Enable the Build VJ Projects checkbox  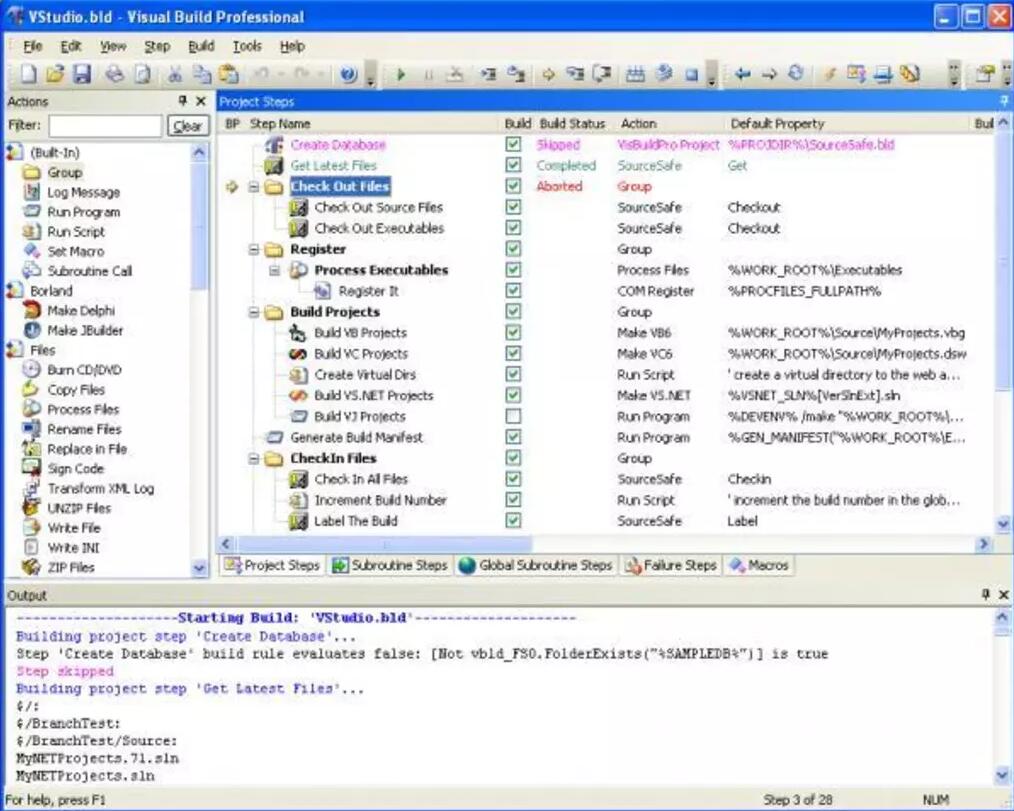coord(513,416)
